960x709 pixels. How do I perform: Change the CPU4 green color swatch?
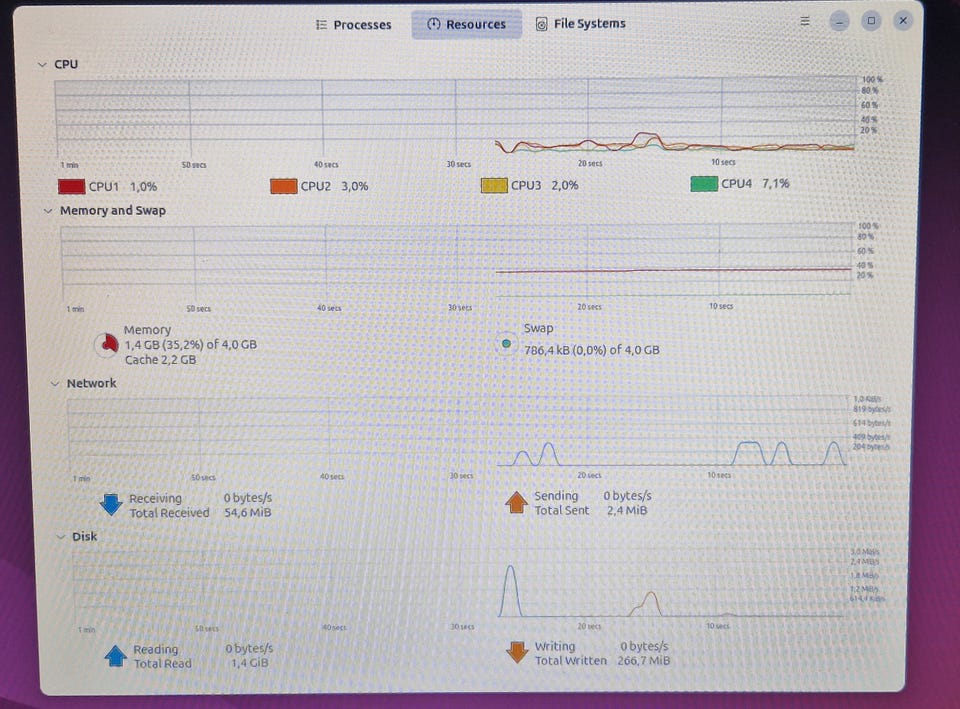click(x=704, y=183)
